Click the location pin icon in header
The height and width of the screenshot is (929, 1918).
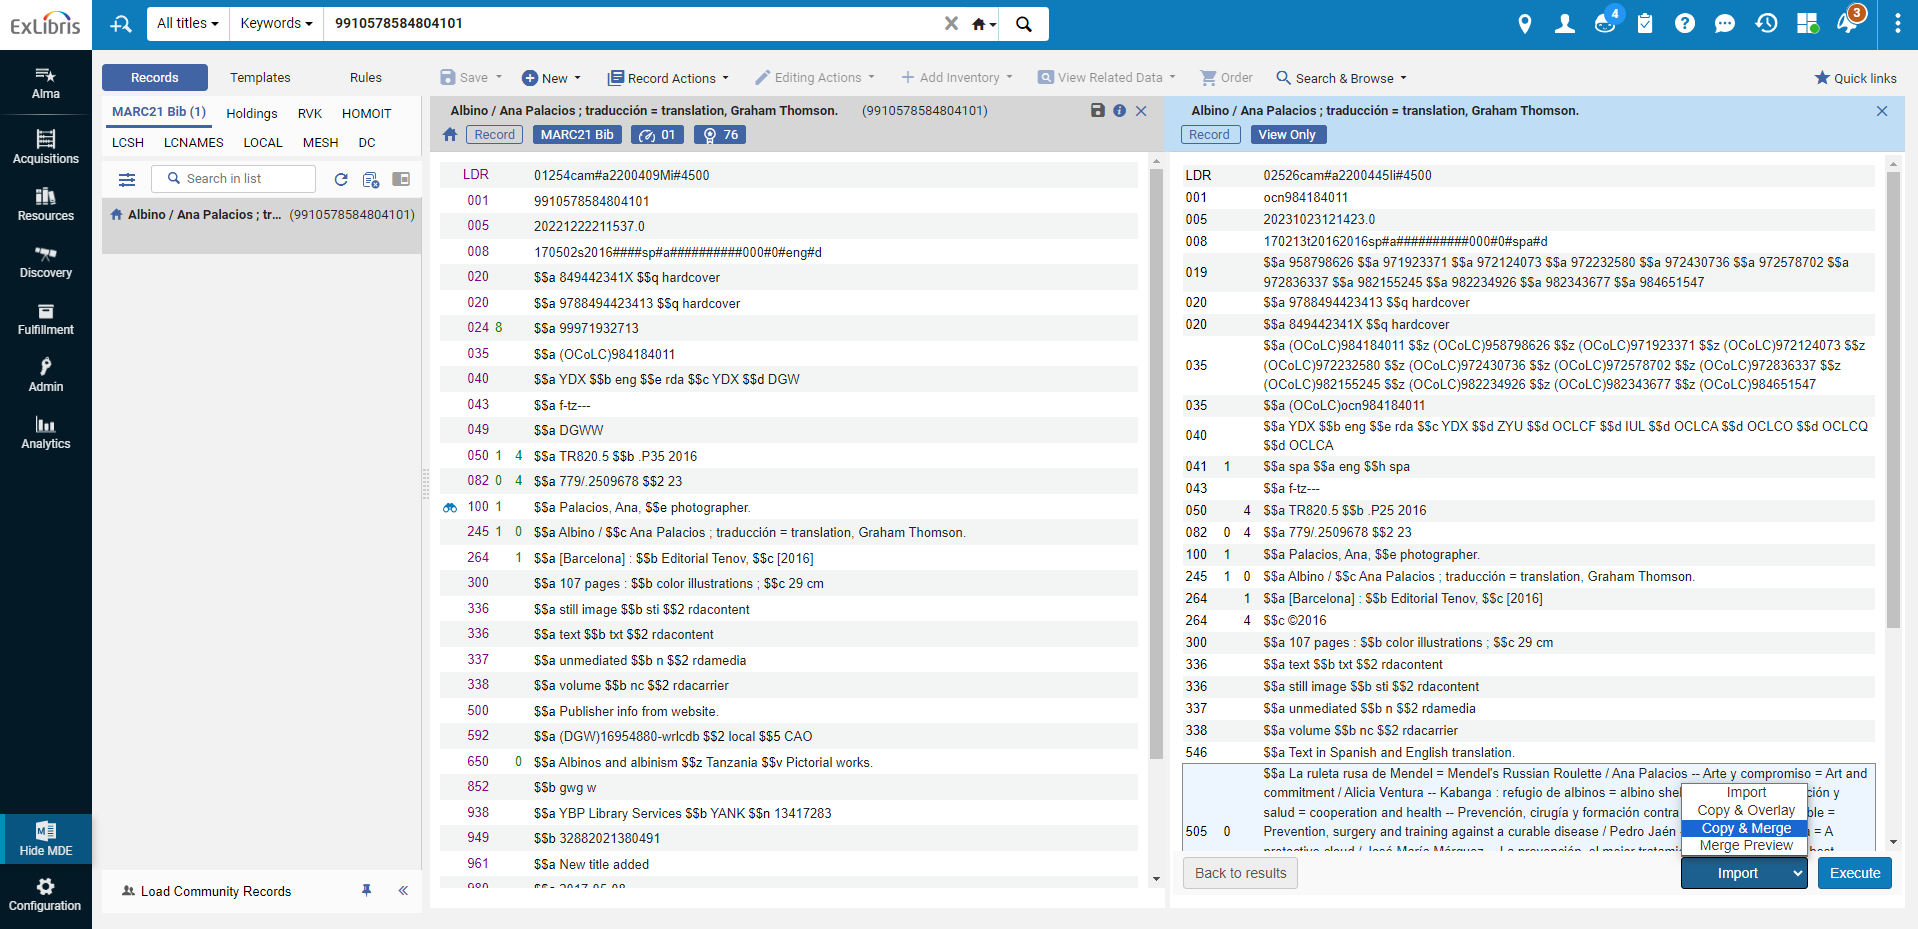[1524, 23]
